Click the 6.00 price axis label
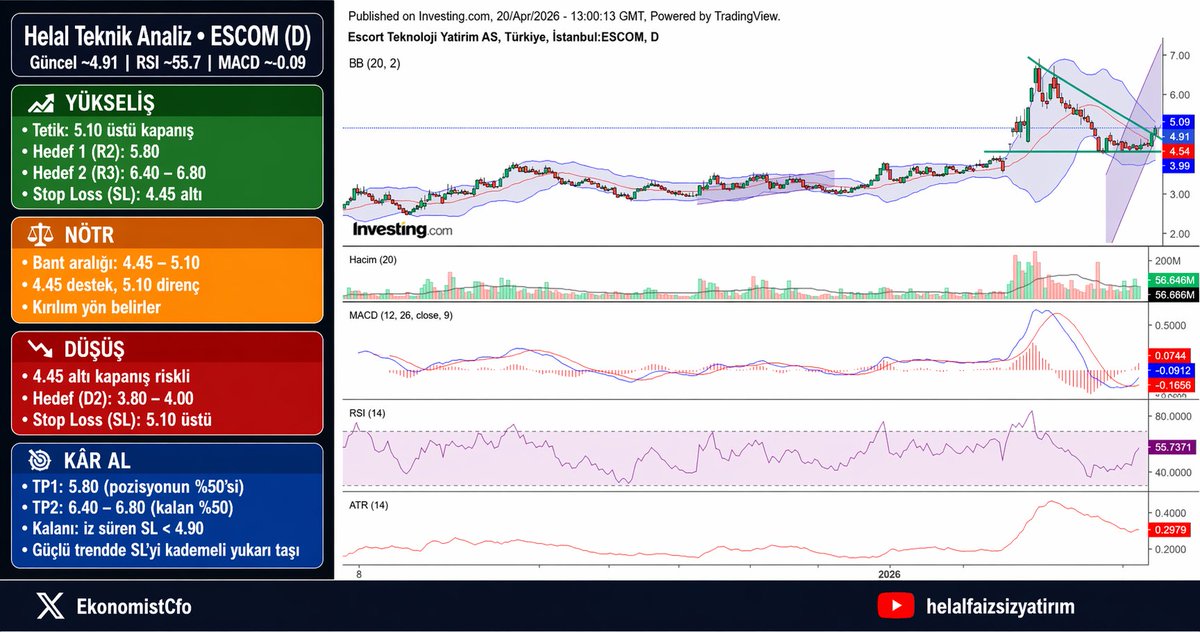The width and height of the screenshot is (1200, 632). (x=1178, y=94)
